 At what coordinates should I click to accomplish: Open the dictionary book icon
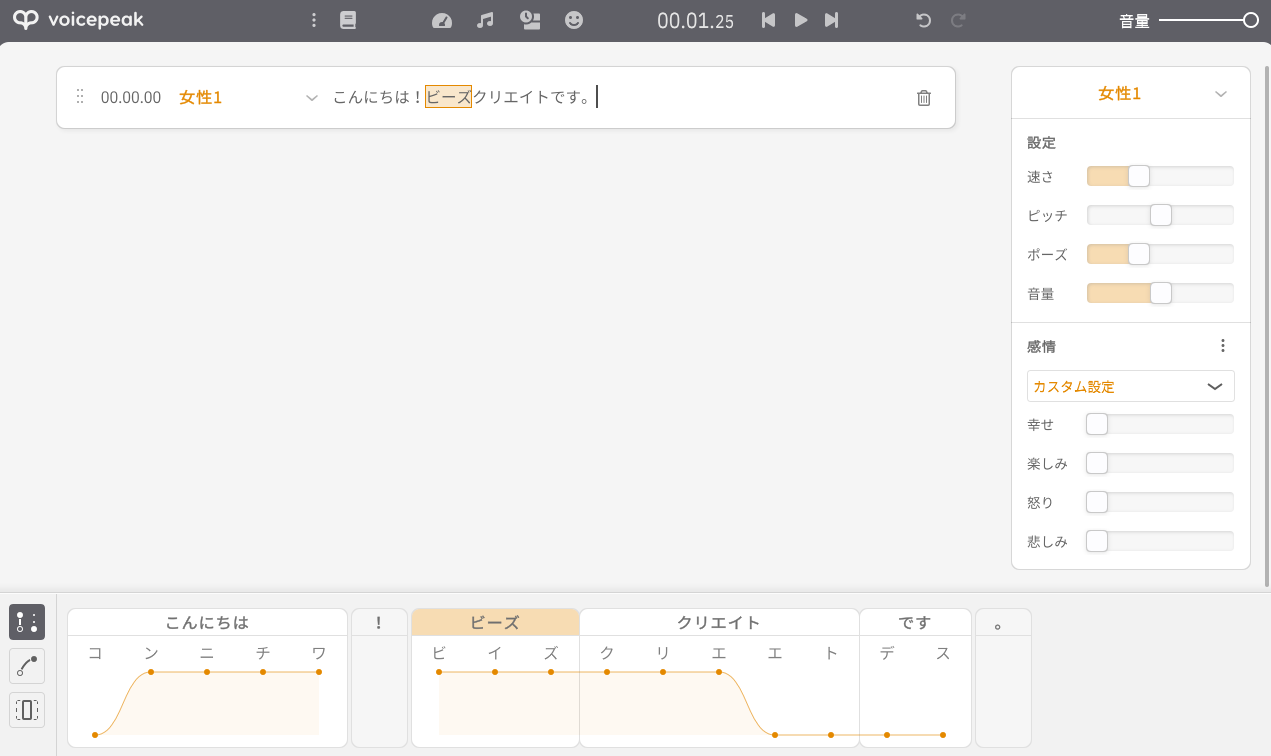[x=348, y=20]
